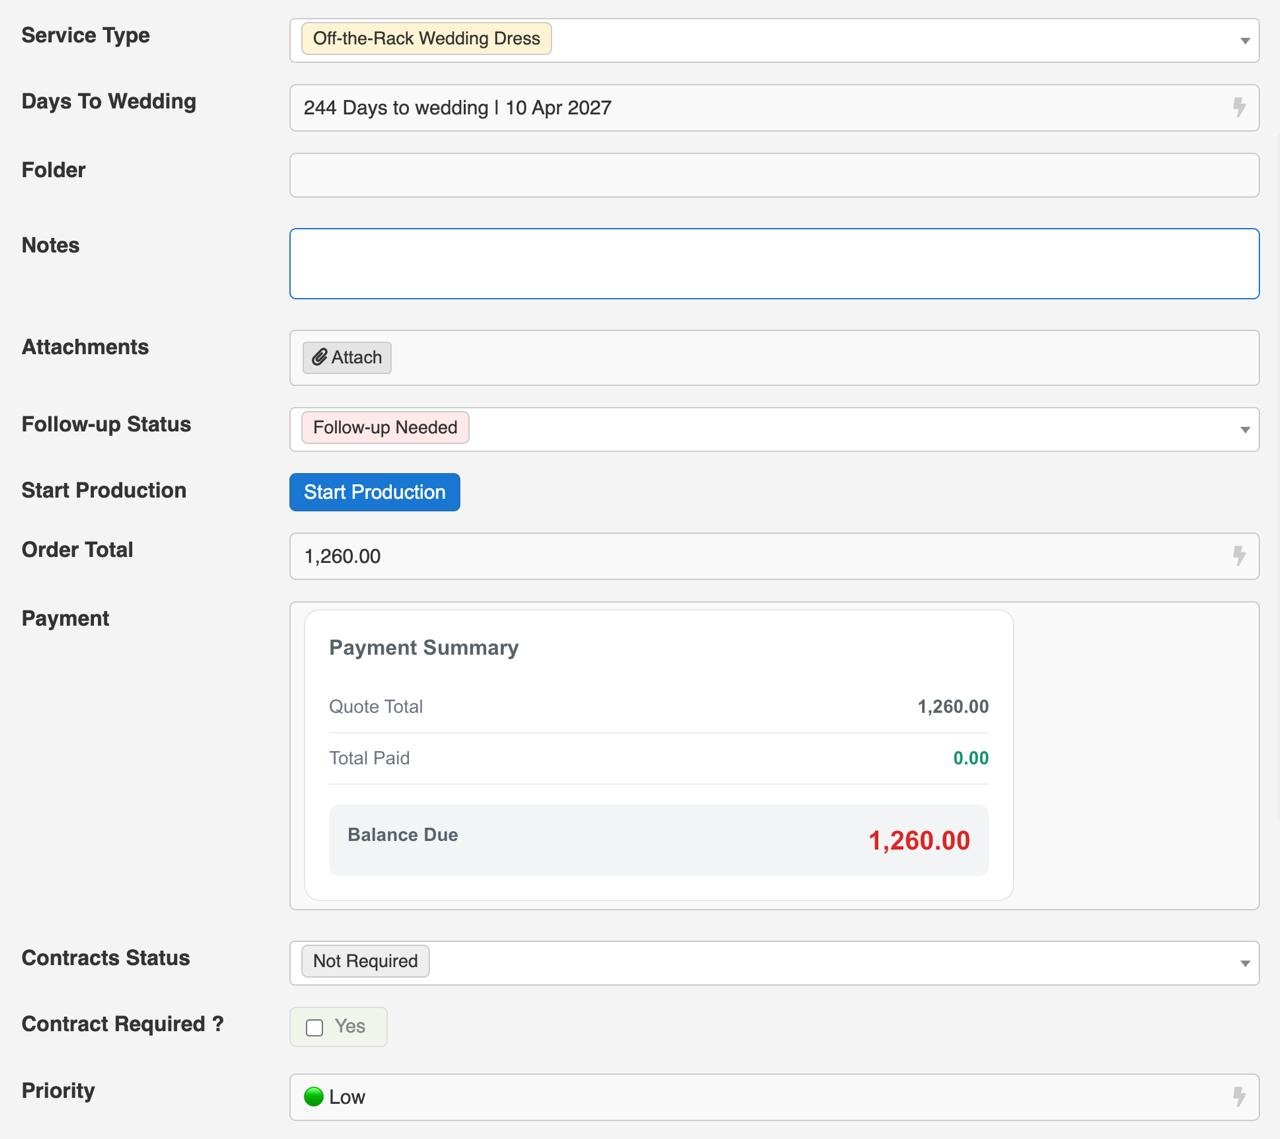
Task: Click the lightning icon in Days To Wedding field
Action: [1239, 107]
